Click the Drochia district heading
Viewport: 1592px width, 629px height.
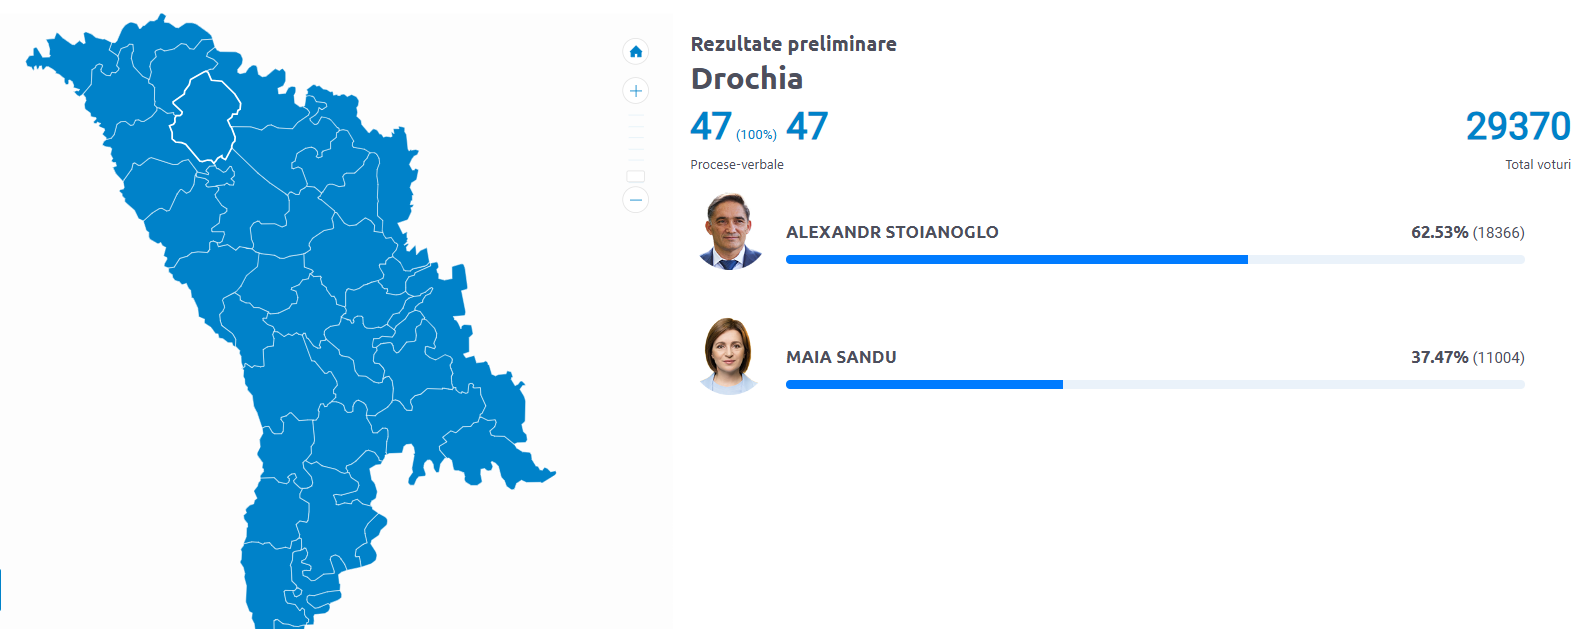(x=746, y=79)
